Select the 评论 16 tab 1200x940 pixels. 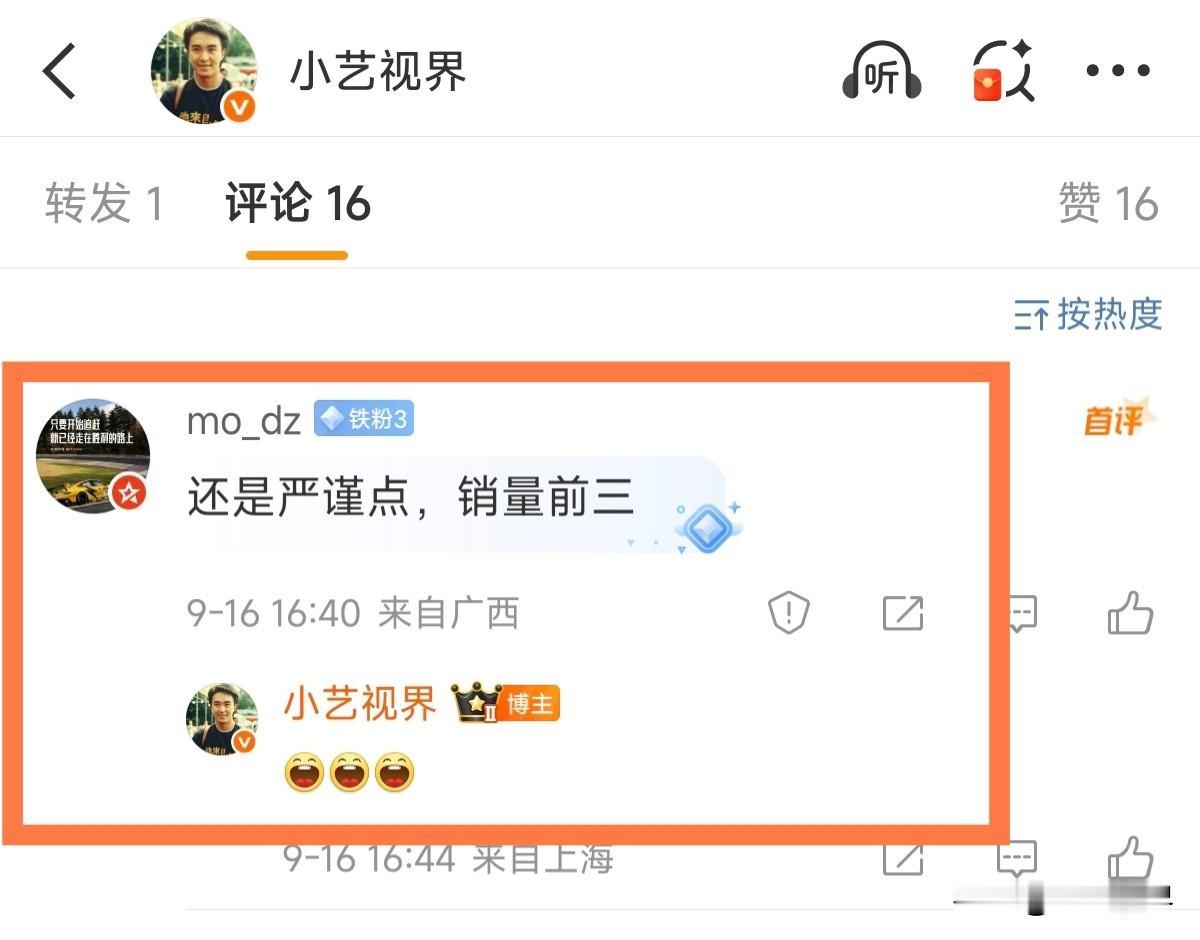(x=298, y=204)
